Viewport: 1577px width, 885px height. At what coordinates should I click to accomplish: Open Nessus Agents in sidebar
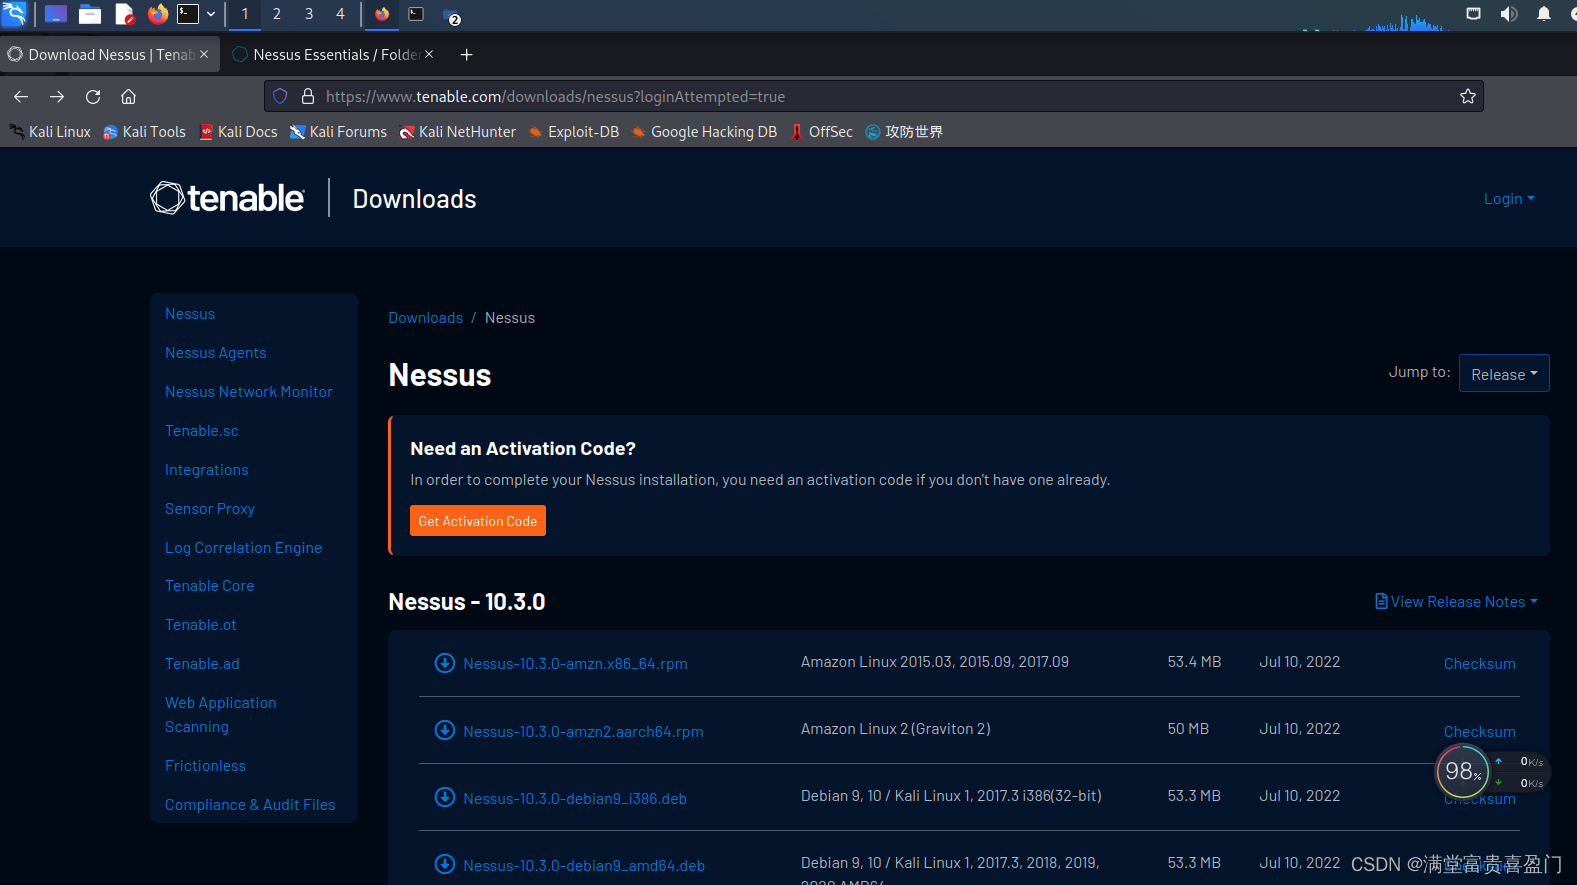coord(215,353)
